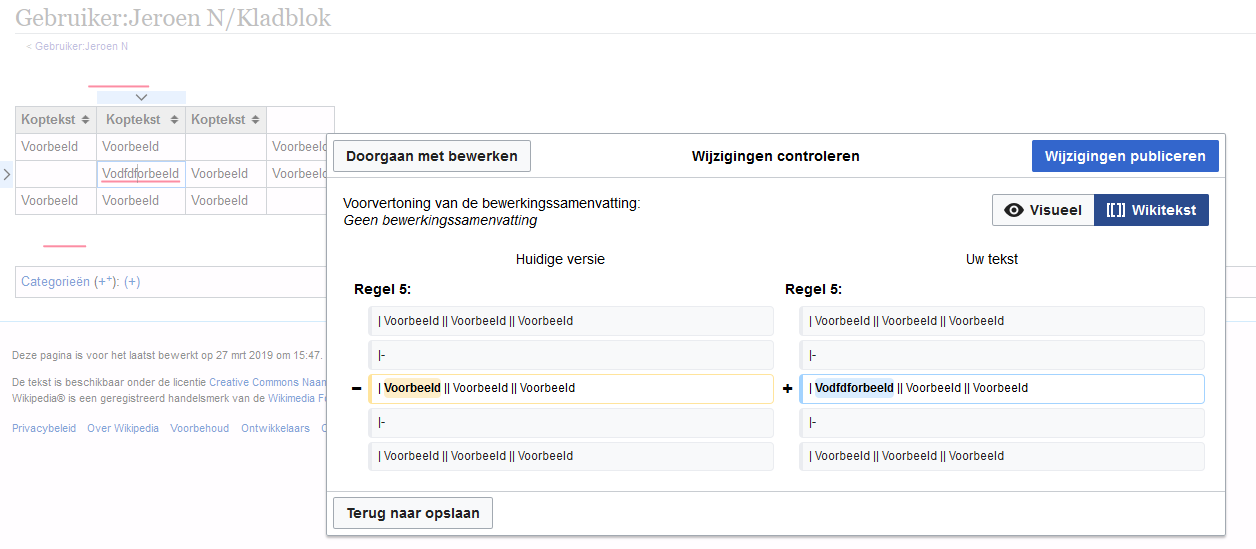Open the Gebruiker:Jeroen N parent page link
The image size is (1256, 549).
coord(80,46)
